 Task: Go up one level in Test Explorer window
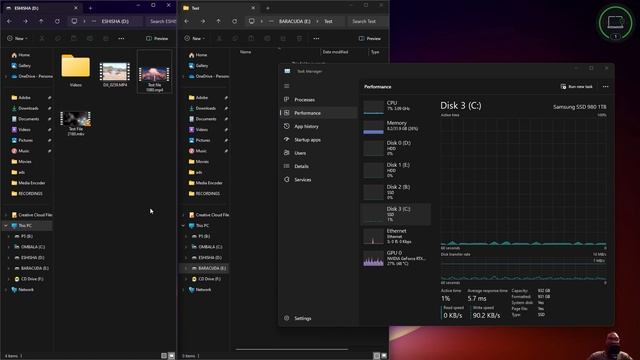[x=219, y=21]
